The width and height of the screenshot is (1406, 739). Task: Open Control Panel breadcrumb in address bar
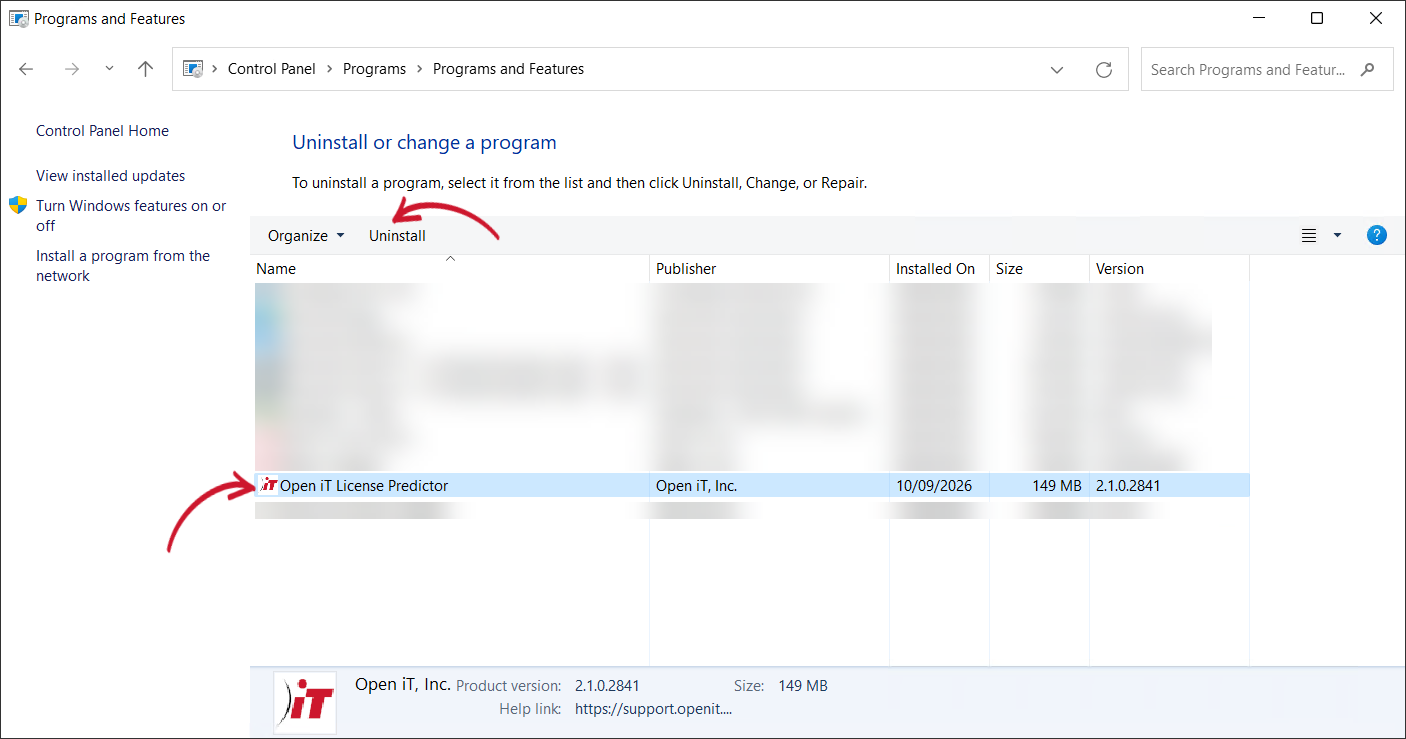(271, 69)
